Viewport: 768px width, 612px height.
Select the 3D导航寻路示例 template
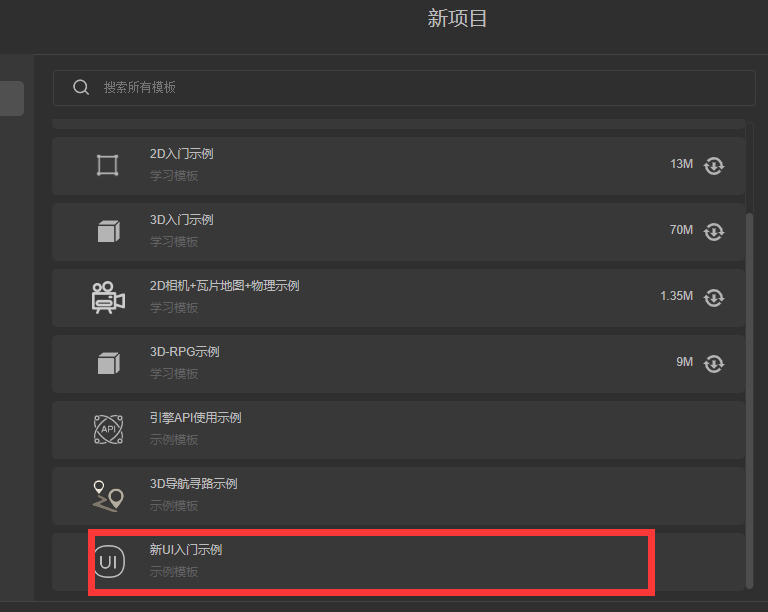coord(399,496)
